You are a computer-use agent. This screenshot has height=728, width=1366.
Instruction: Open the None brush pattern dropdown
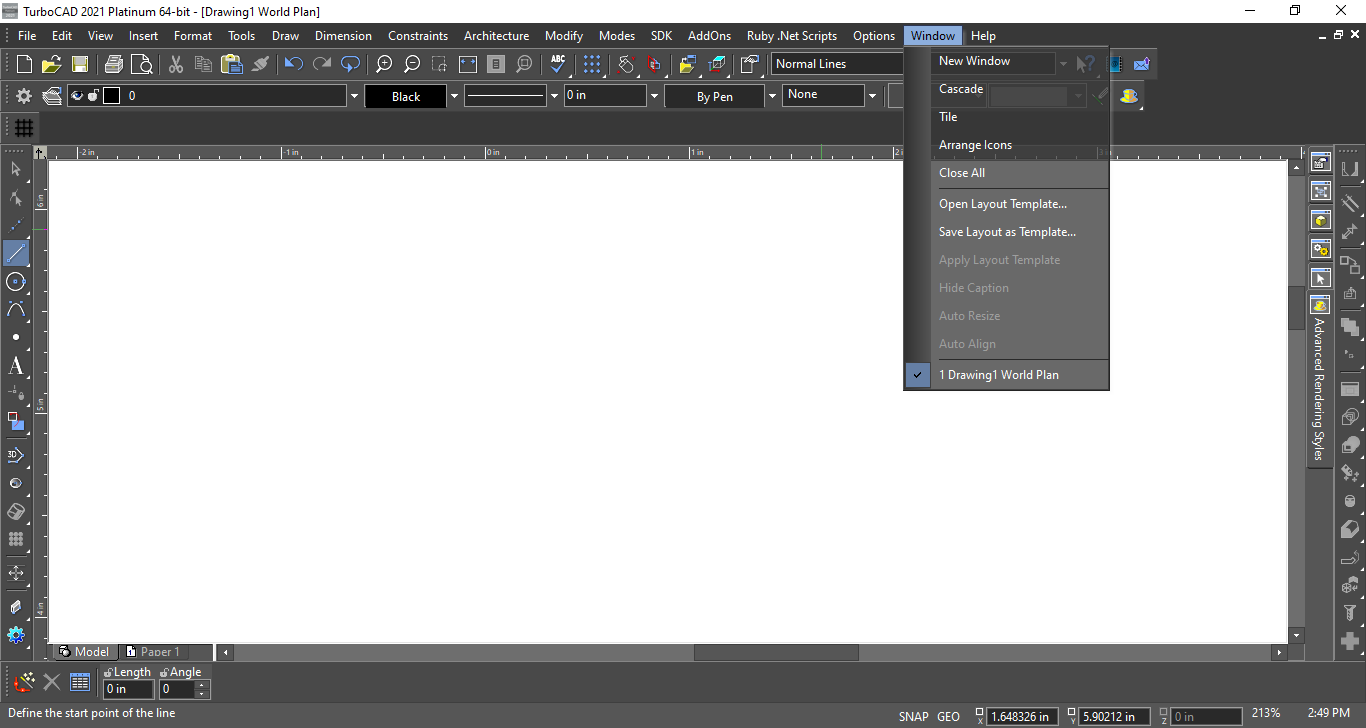872,97
